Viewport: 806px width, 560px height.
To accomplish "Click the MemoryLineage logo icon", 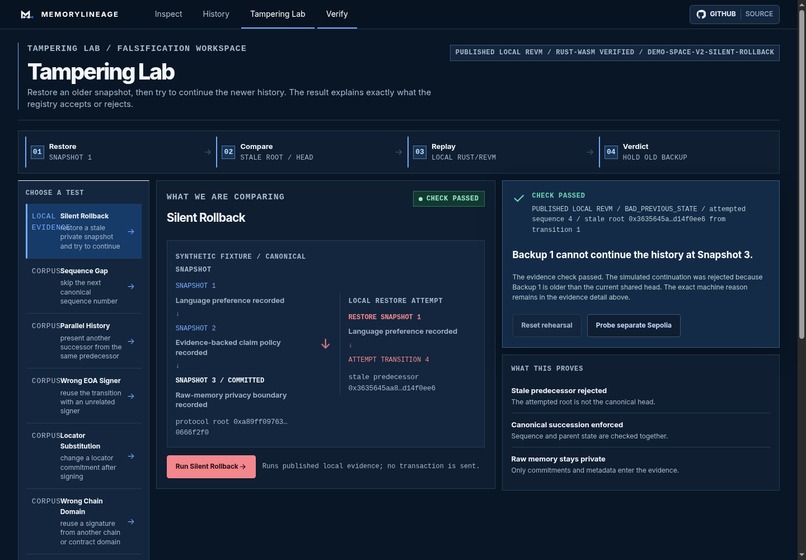I will point(27,14).
